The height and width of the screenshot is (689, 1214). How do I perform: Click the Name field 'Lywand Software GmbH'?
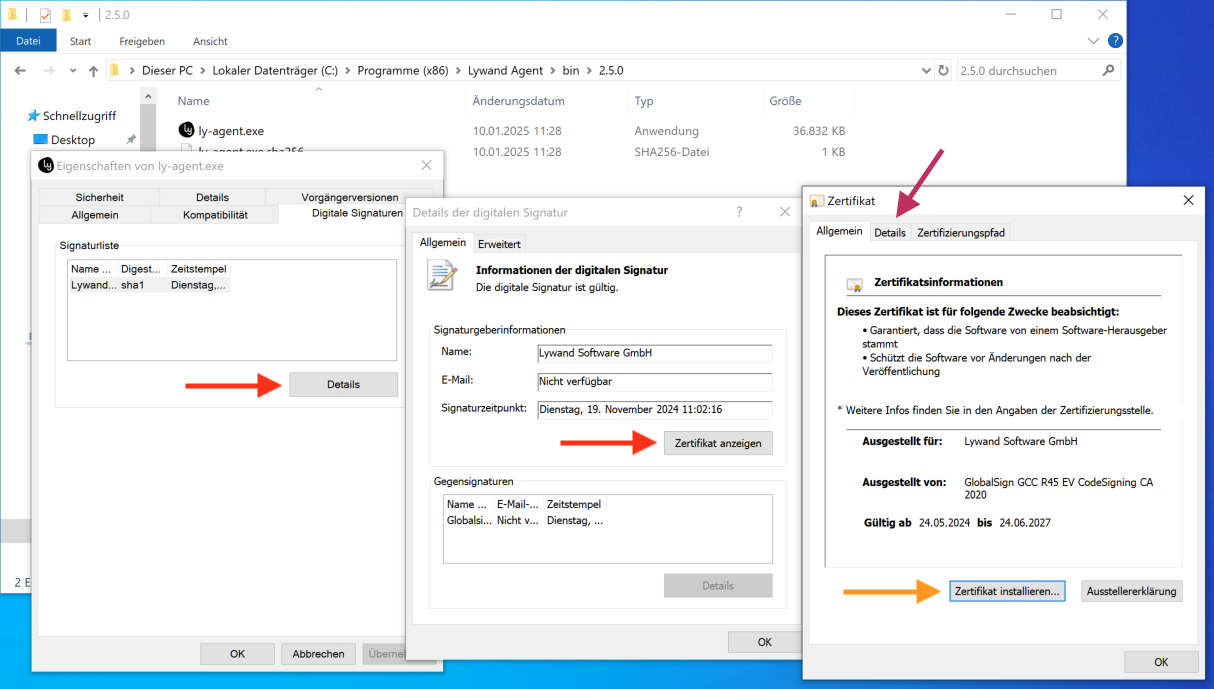click(655, 353)
